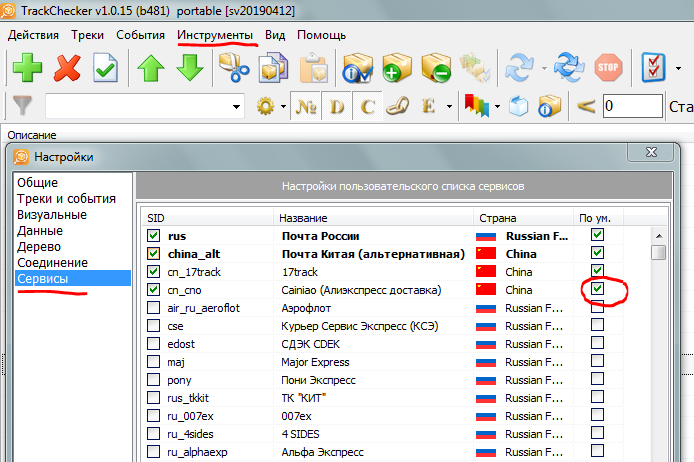
Task: Uncheck the rus service checkbox
Action: (154, 235)
